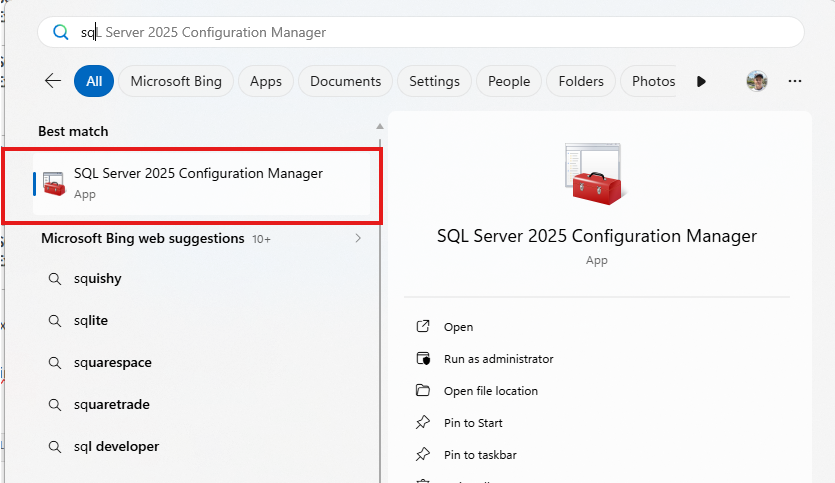Choose Open file location
This screenshot has width=835, height=483.
pyautogui.click(x=490, y=391)
